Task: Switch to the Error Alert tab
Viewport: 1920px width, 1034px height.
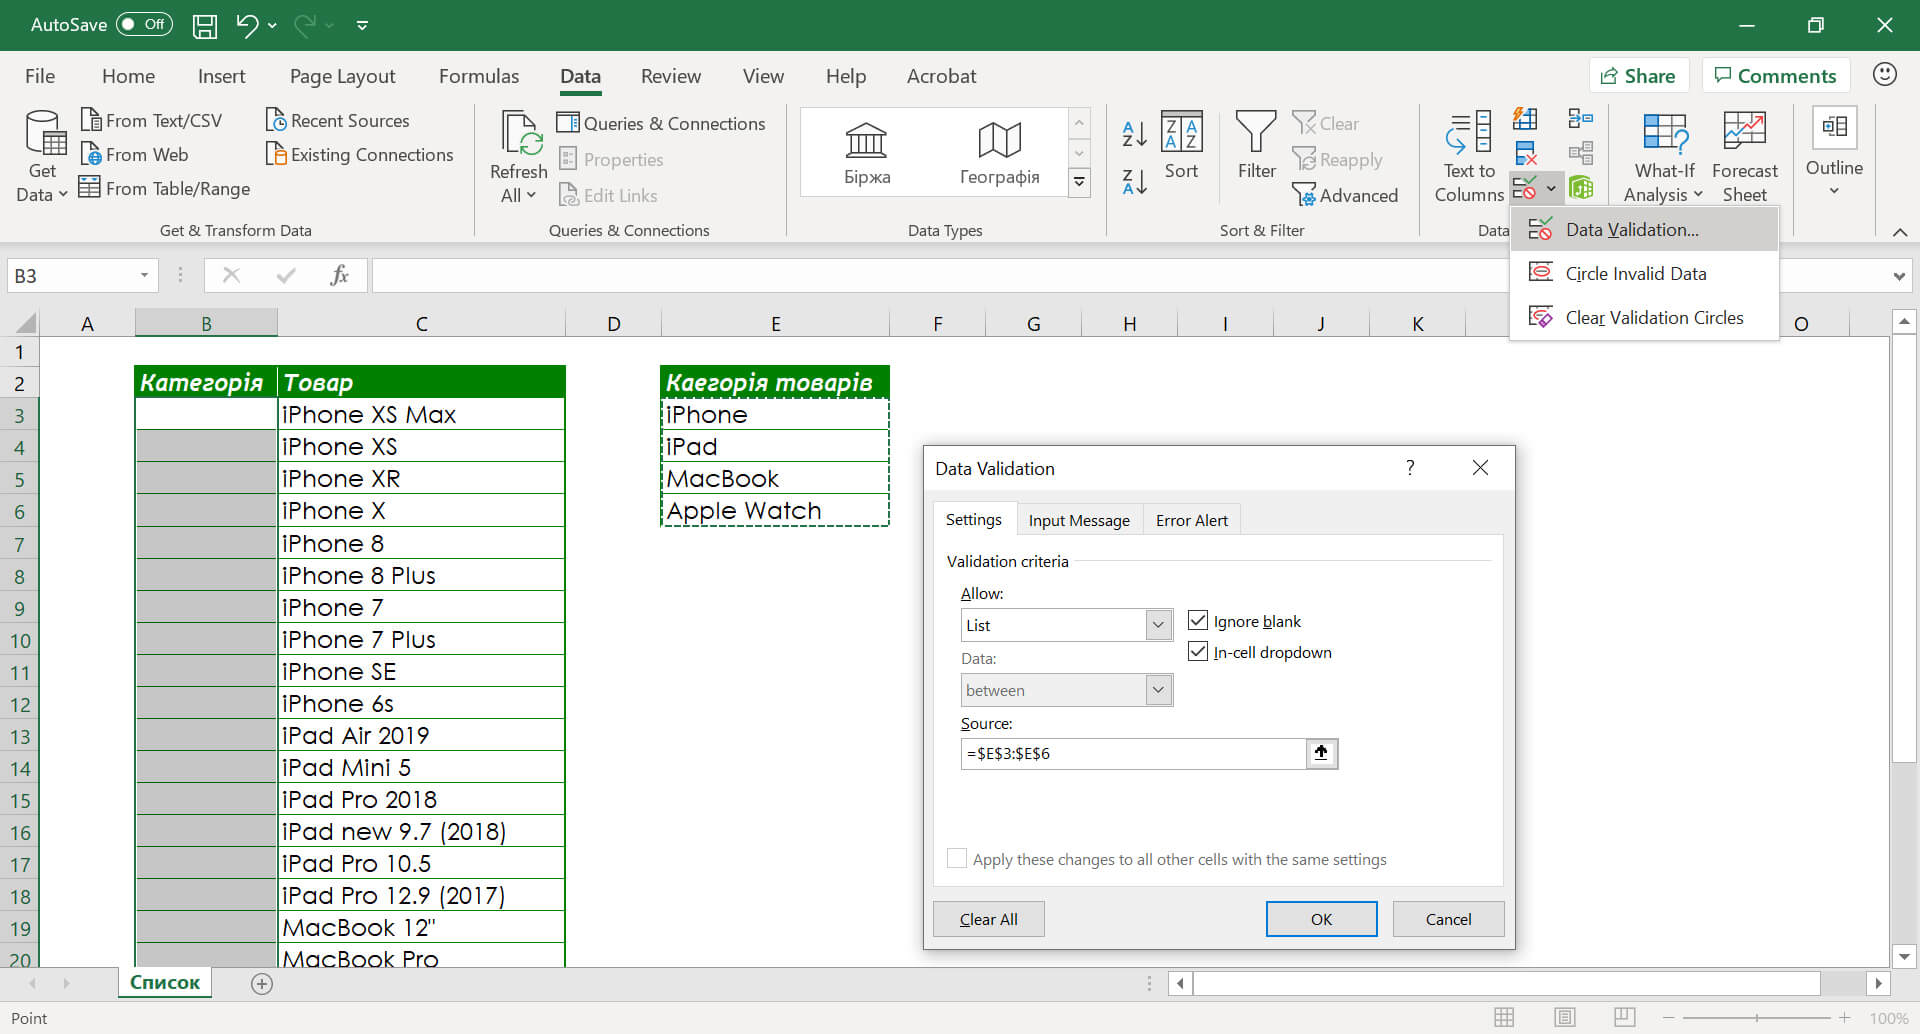Action: (1191, 520)
